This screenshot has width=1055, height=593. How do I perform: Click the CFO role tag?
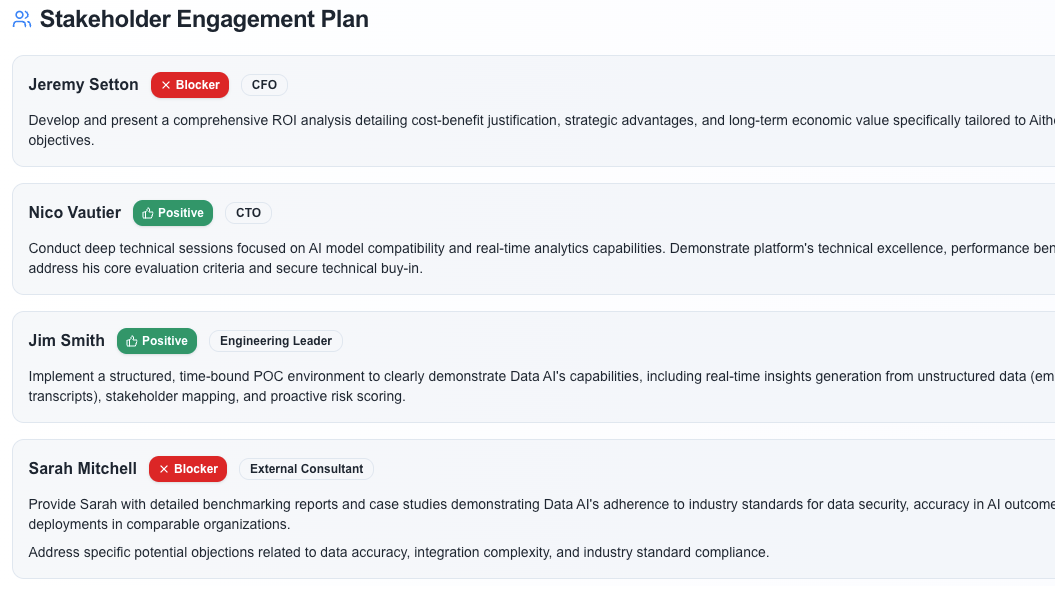coord(264,85)
